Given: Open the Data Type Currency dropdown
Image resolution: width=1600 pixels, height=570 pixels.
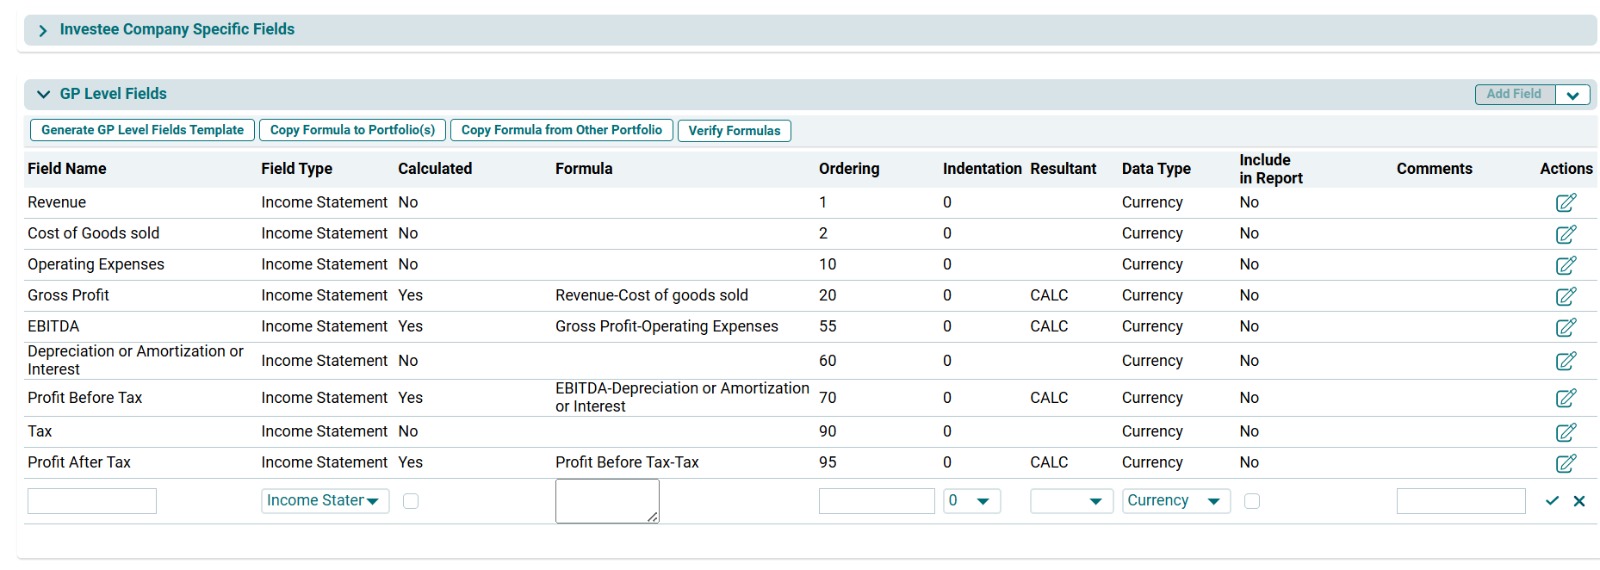Looking at the screenshot, I should (x=1175, y=501).
